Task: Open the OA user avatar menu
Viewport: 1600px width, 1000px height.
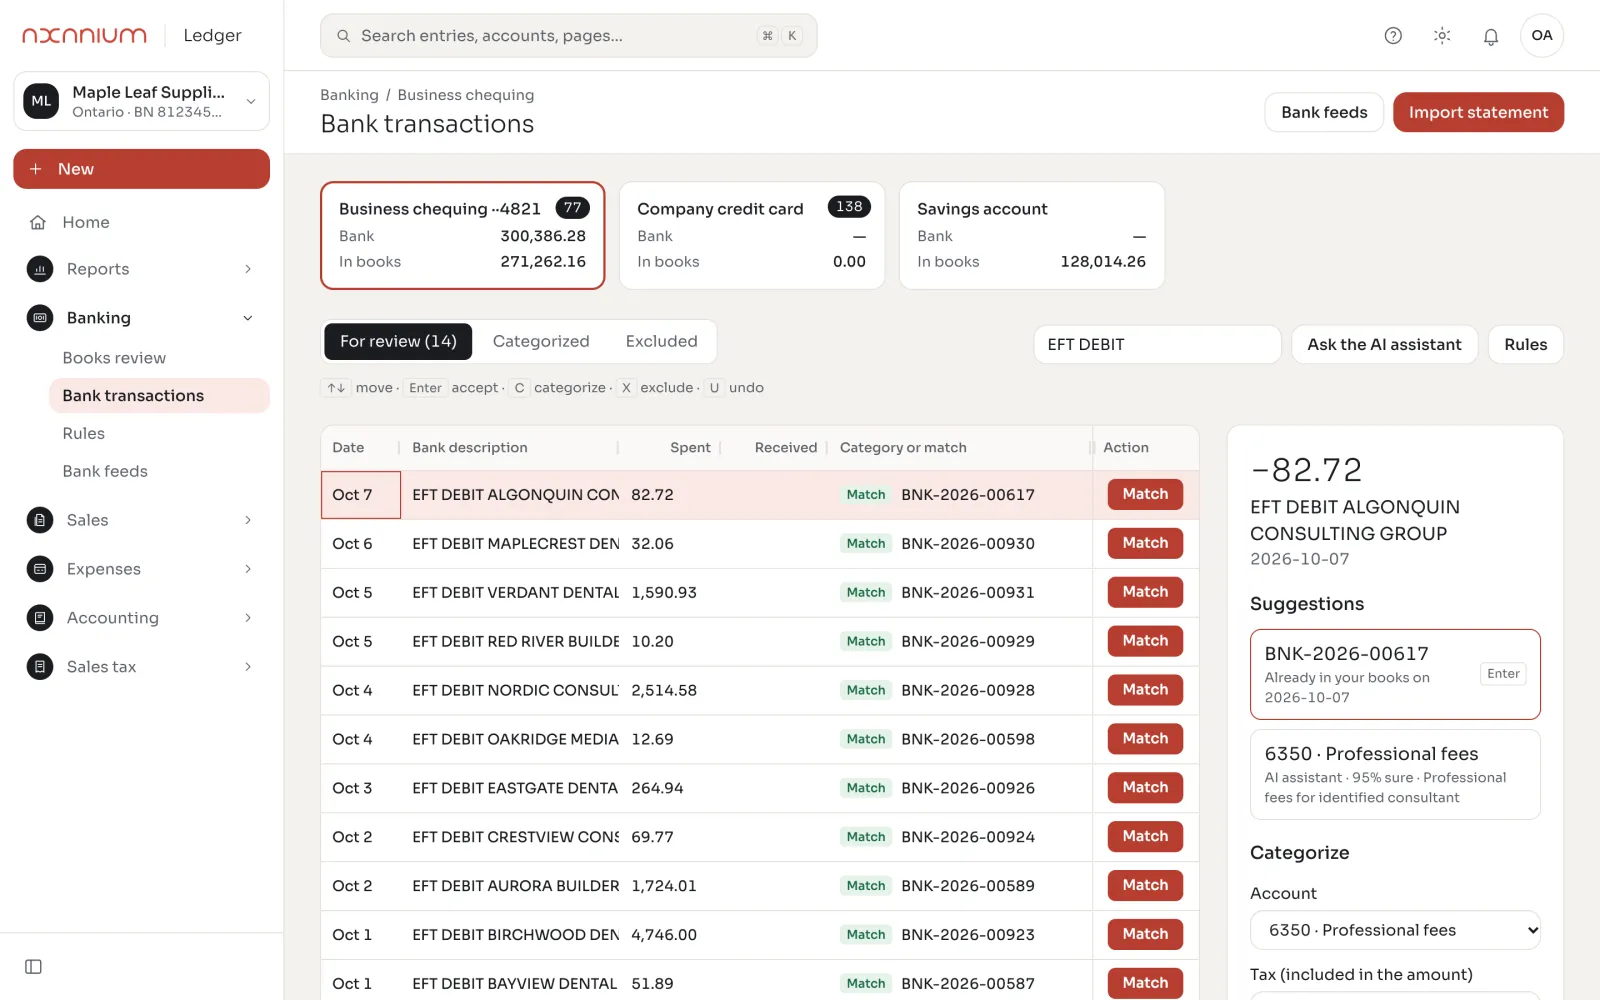Action: pos(1542,36)
